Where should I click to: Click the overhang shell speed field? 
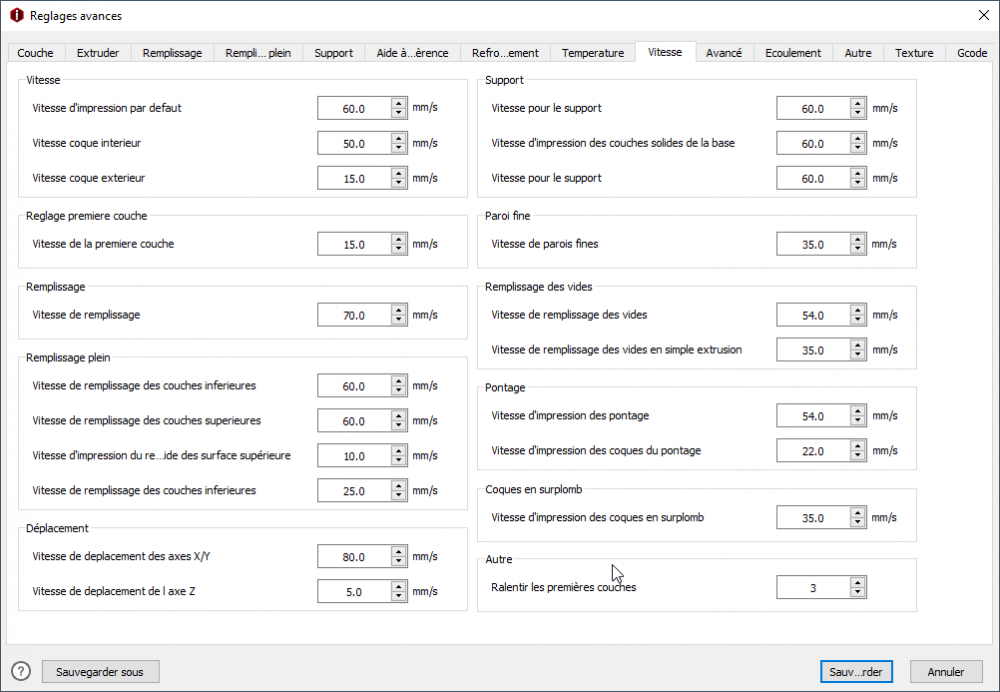(x=813, y=518)
